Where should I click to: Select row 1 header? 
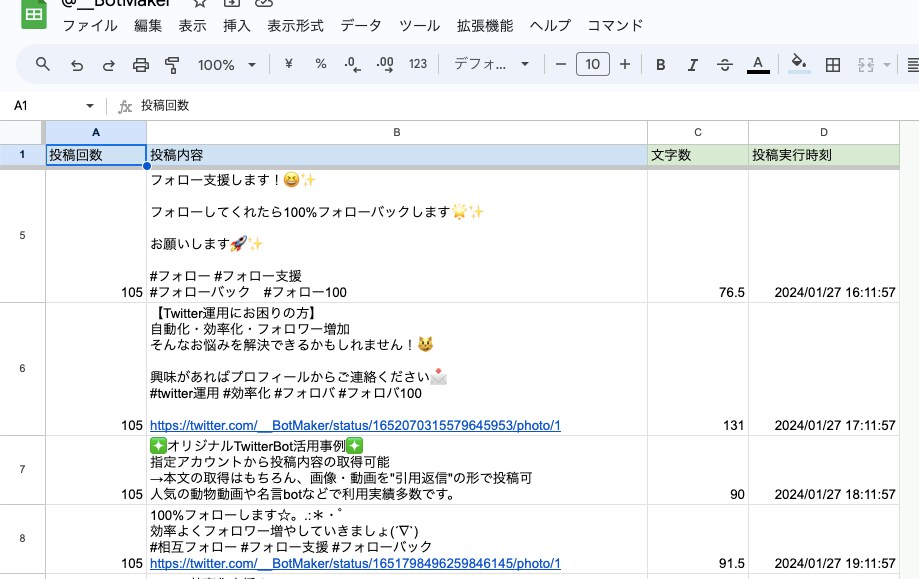22,155
